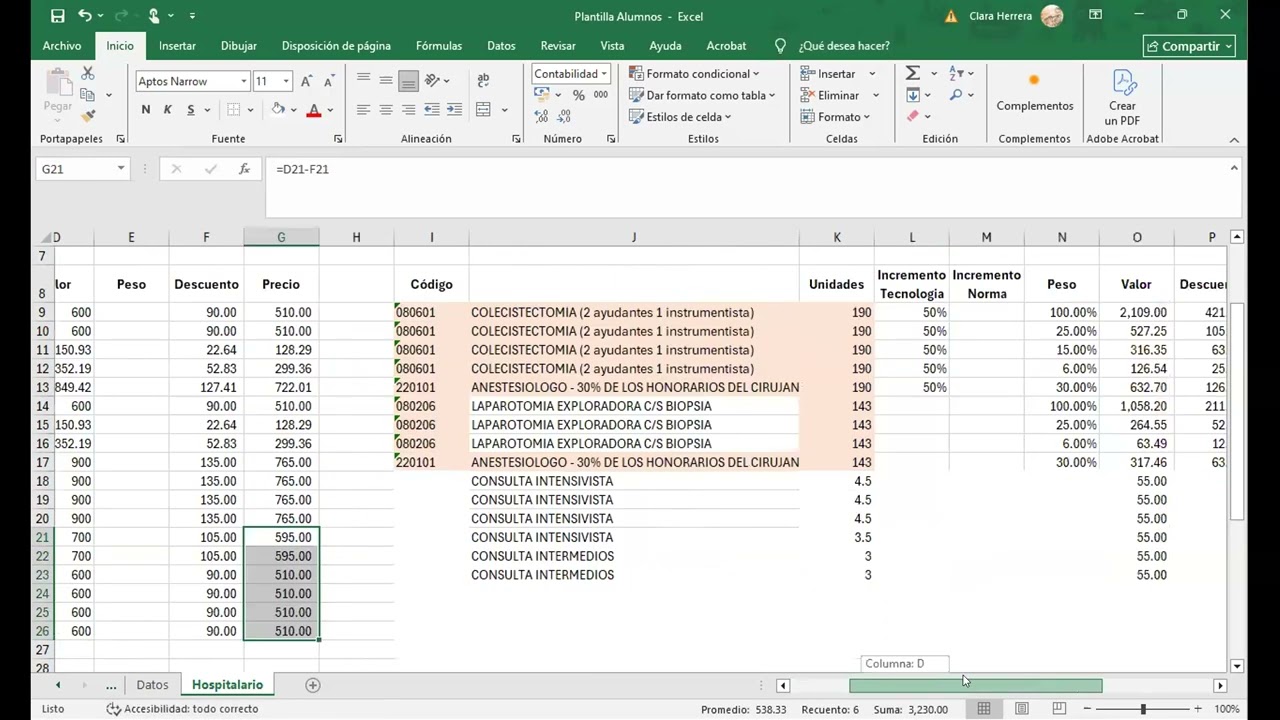Decrease decimal places
Viewport: 1280px width, 720px height.
[x=565, y=116]
